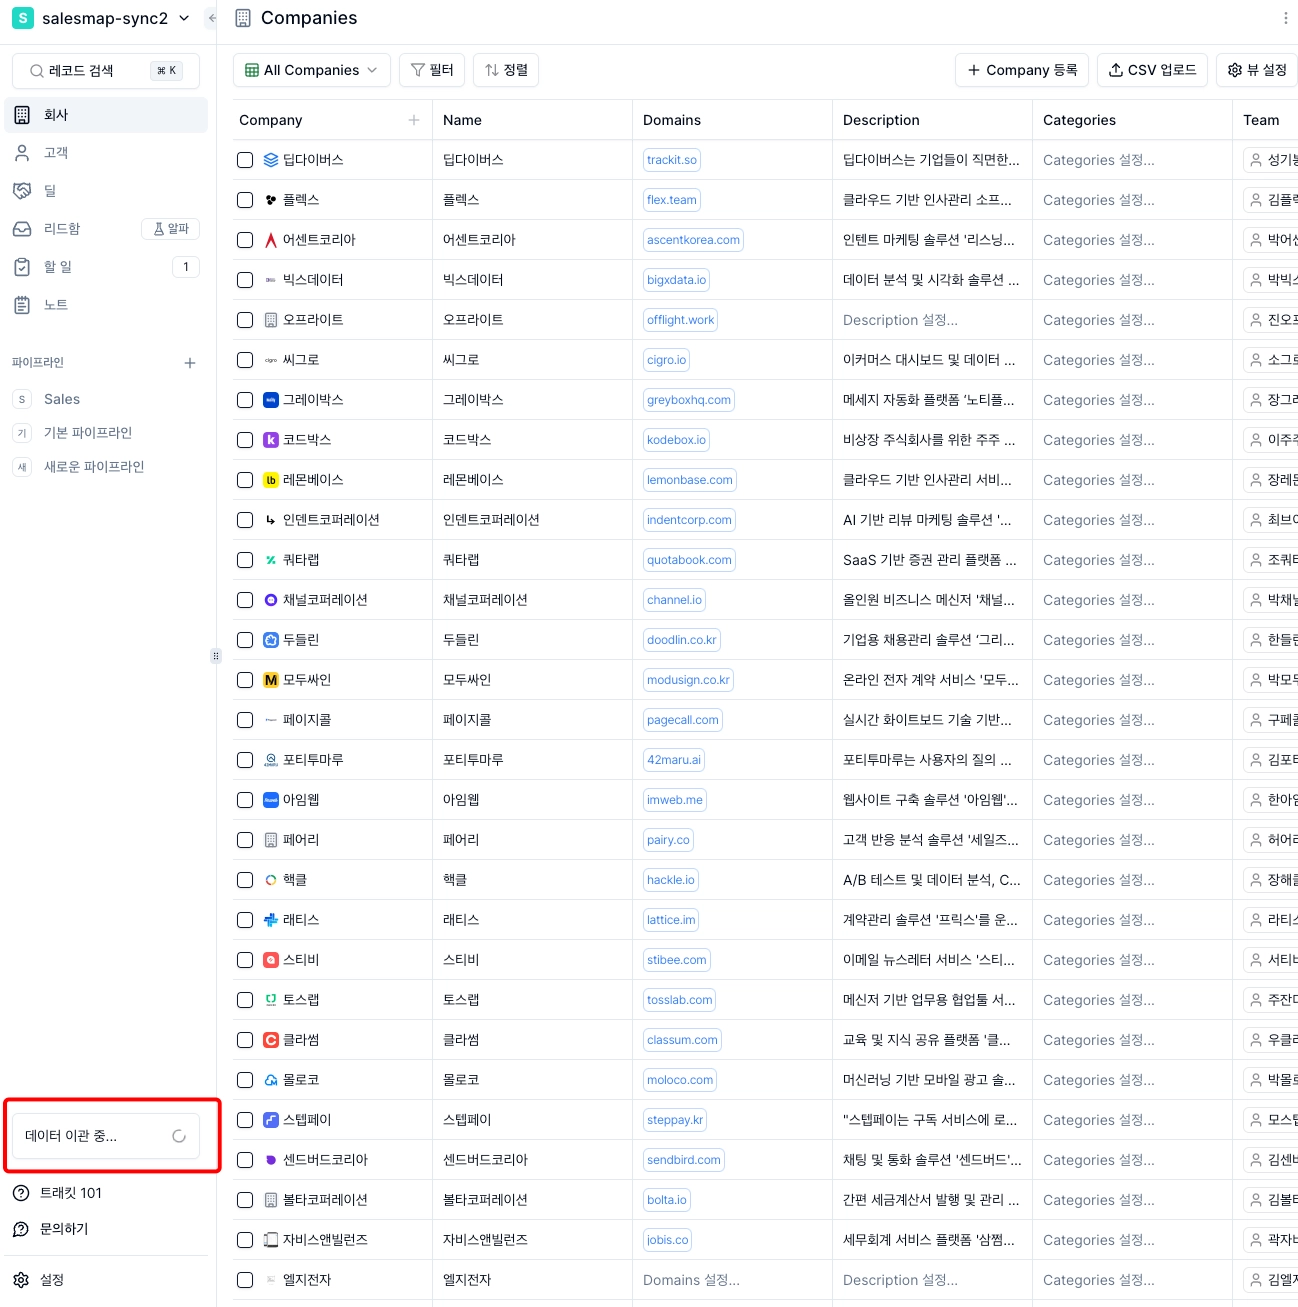Select the 페이지콜 row checkbox
1298x1307 pixels.
click(245, 720)
